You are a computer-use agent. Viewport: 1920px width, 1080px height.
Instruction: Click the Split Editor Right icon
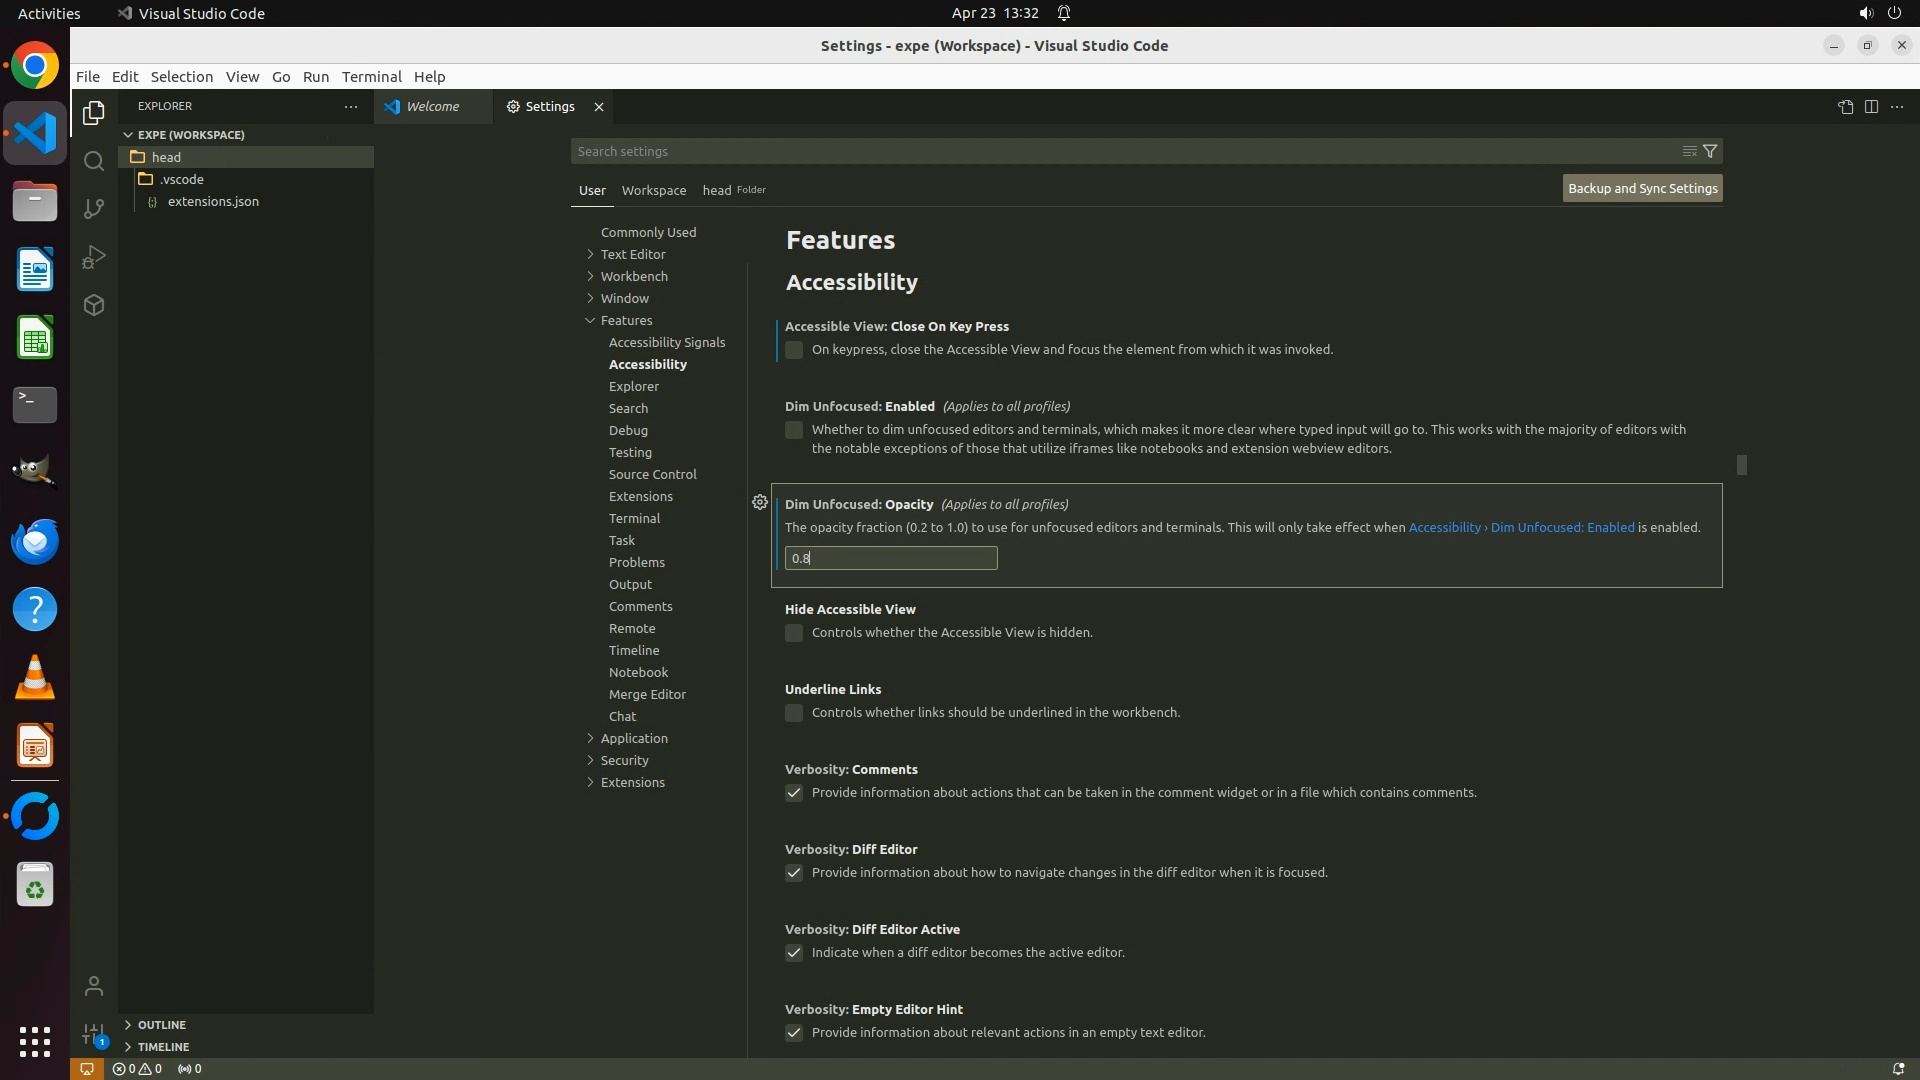click(x=1871, y=107)
